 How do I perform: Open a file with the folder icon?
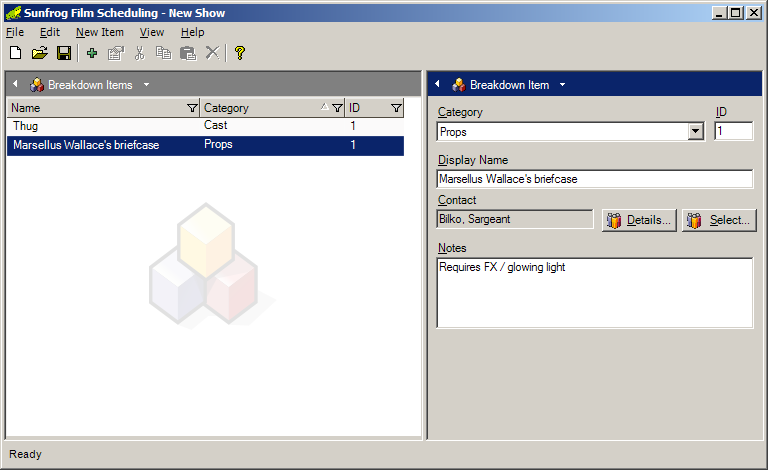[x=40, y=53]
